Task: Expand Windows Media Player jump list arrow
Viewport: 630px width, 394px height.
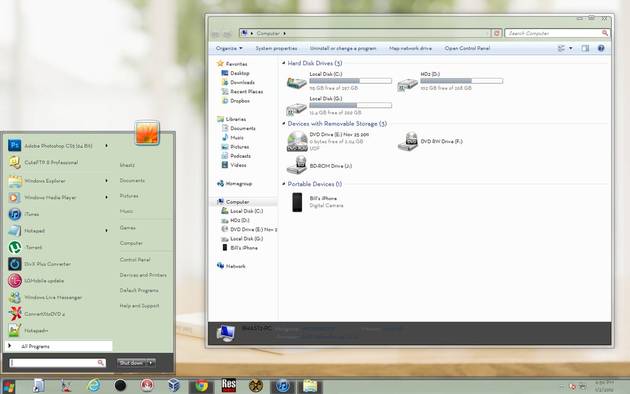Action: click(106, 197)
